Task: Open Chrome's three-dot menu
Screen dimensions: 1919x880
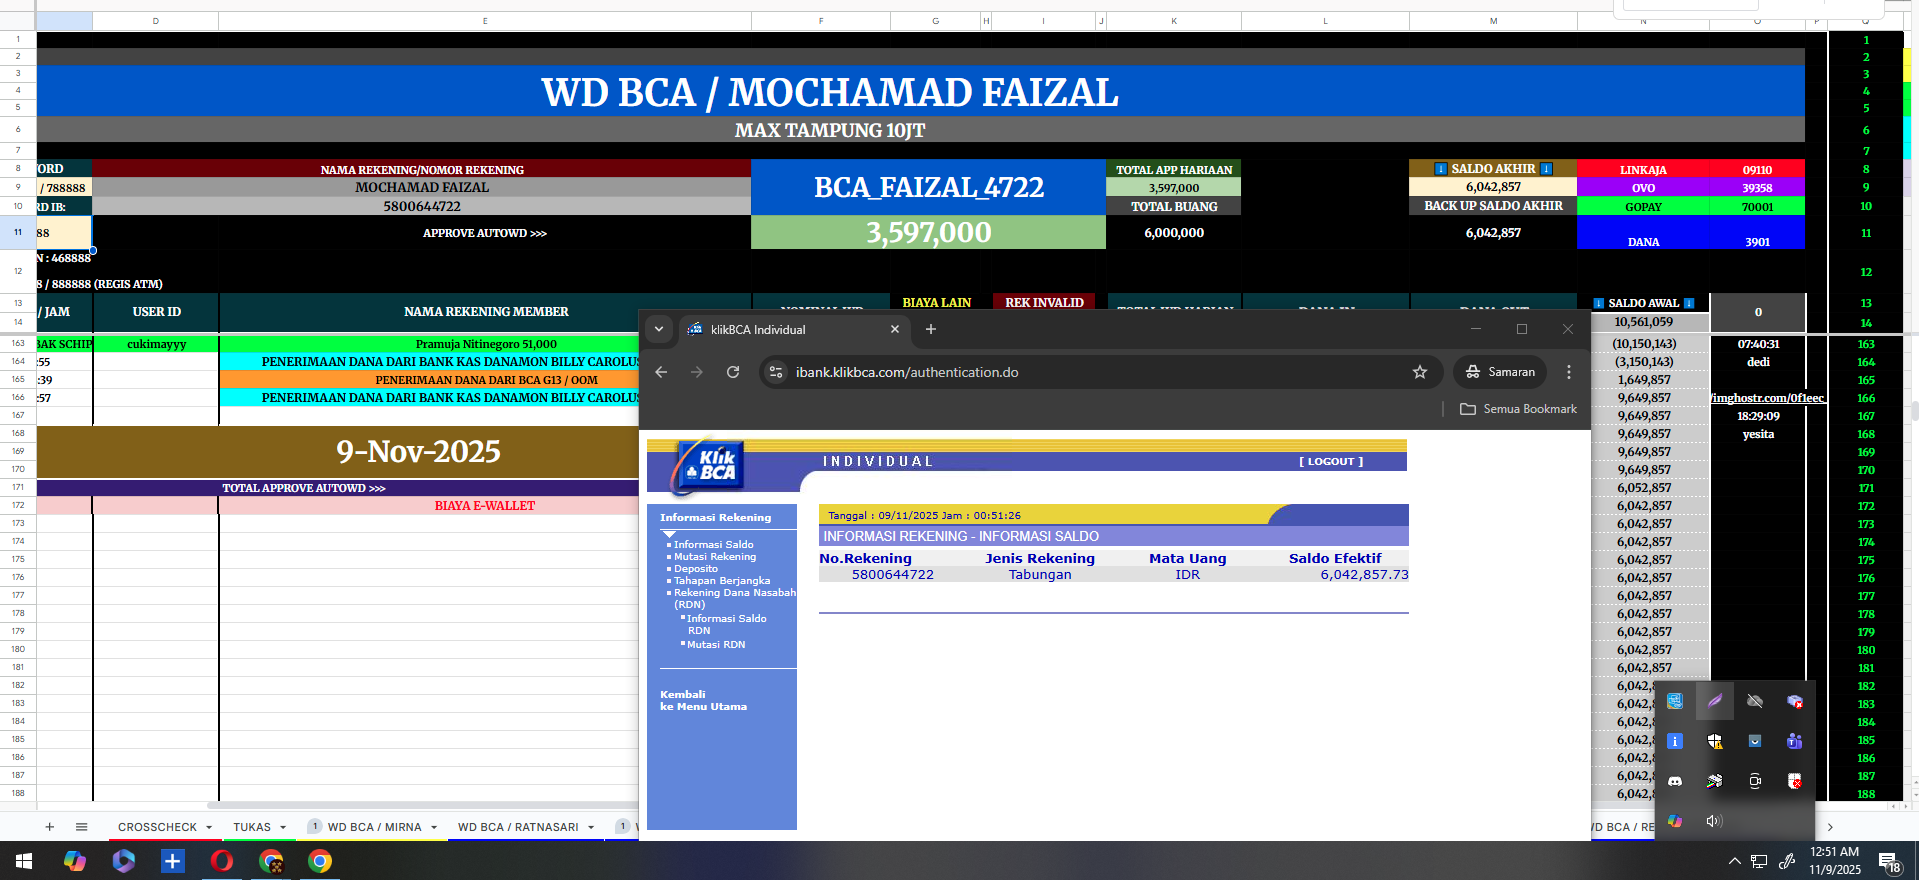Action: click(x=1569, y=372)
